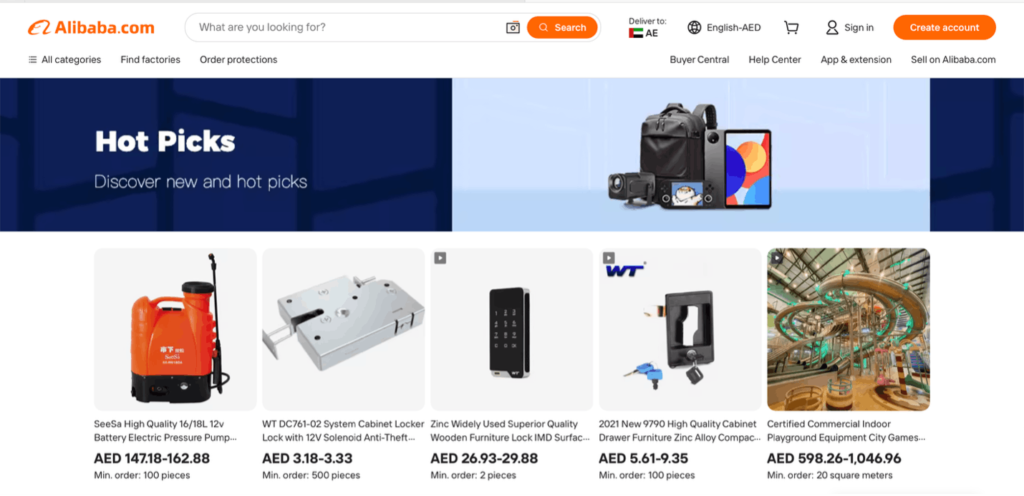Click the UAE flag deliver-to icon
Image resolution: width=1024 pixels, height=496 pixels.
[635, 33]
